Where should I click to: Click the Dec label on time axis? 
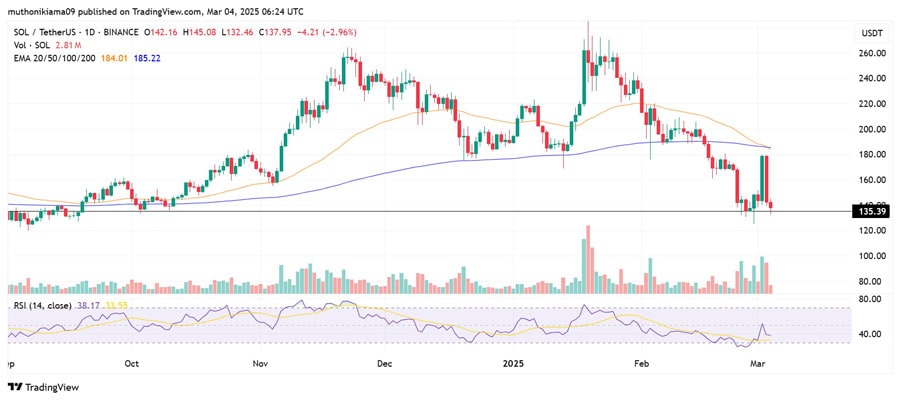coord(385,364)
